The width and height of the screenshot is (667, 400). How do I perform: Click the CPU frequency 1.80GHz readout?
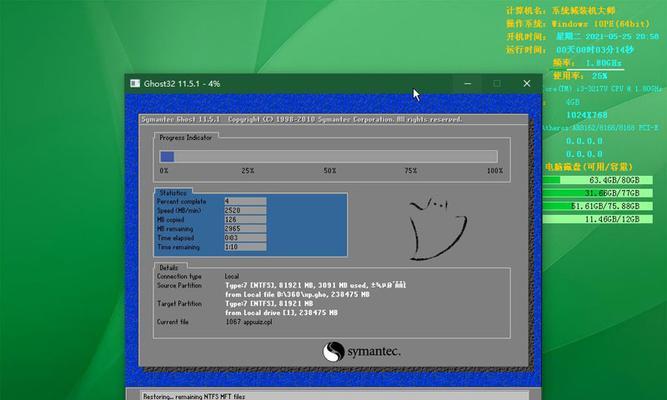(x=588, y=63)
